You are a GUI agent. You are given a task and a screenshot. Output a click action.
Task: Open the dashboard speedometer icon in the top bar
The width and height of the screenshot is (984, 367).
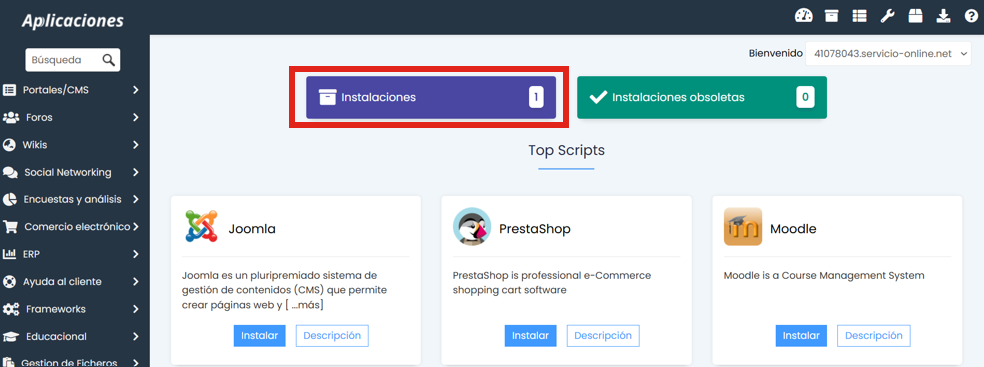coord(803,16)
